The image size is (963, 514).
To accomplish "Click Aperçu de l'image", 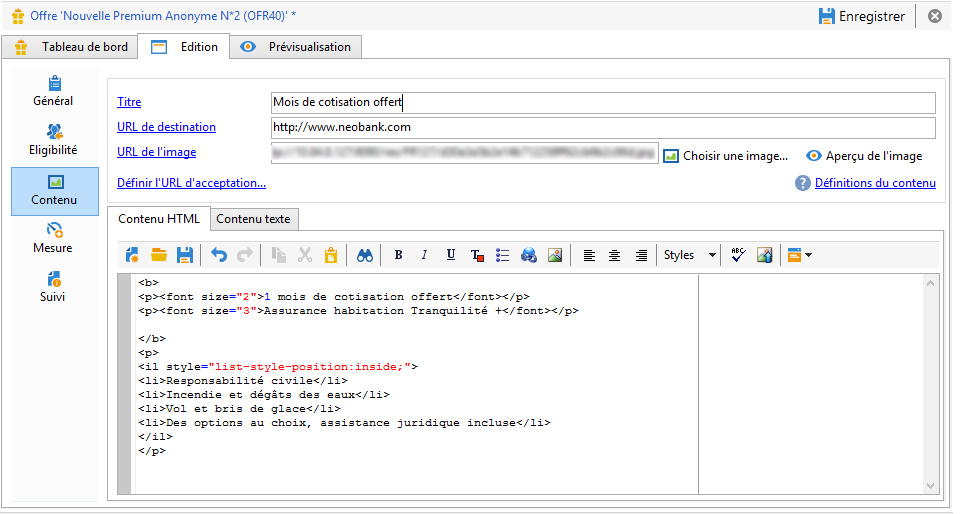I will click(x=864, y=156).
